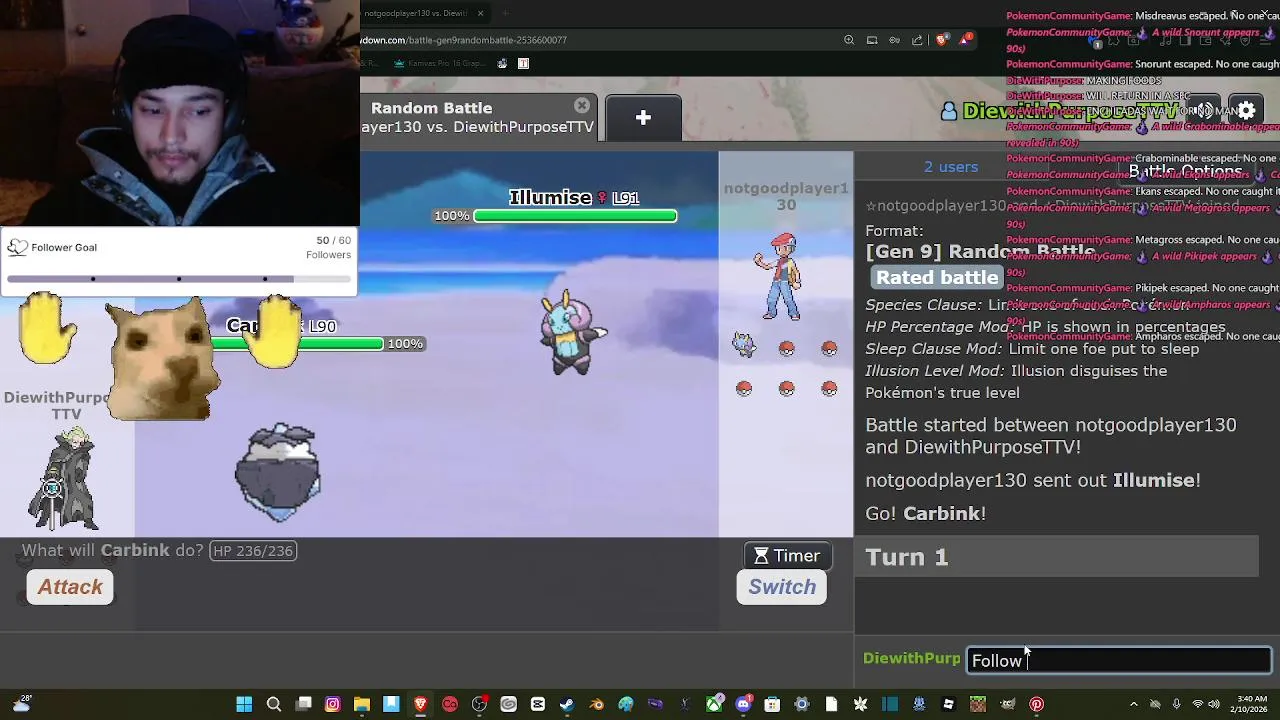The height and width of the screenshot is (720, 1280).
Task: Open the Kamvas Pro 16 bookmark
Action: (x=438, y=63)
